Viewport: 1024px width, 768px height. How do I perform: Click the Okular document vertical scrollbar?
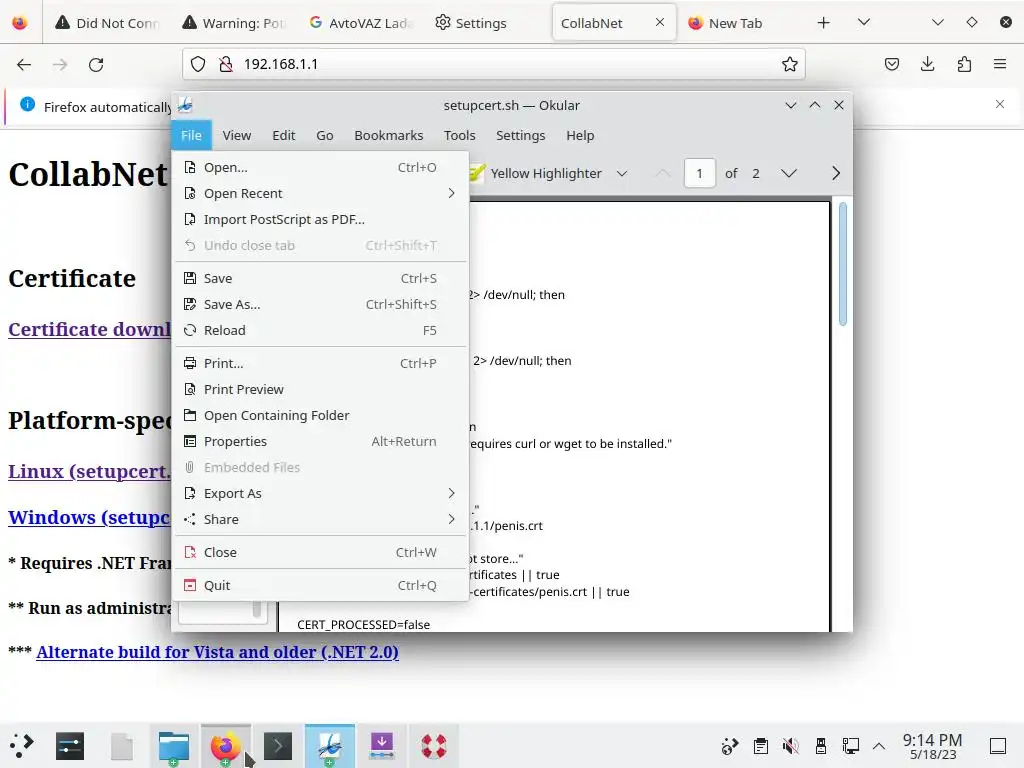point(842,264)
